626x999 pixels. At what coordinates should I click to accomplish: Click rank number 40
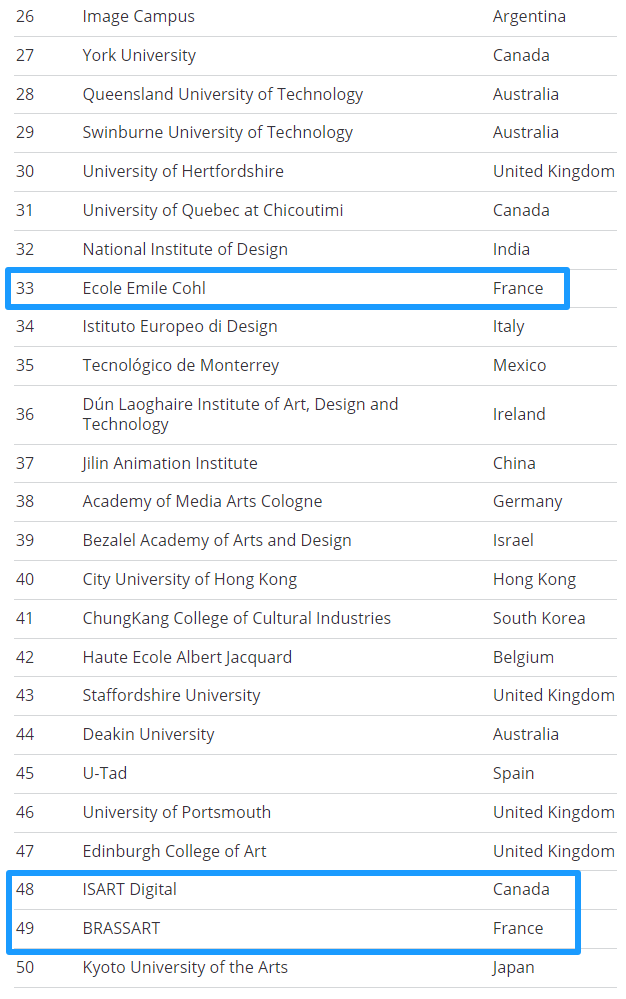(x=25, y=579)
